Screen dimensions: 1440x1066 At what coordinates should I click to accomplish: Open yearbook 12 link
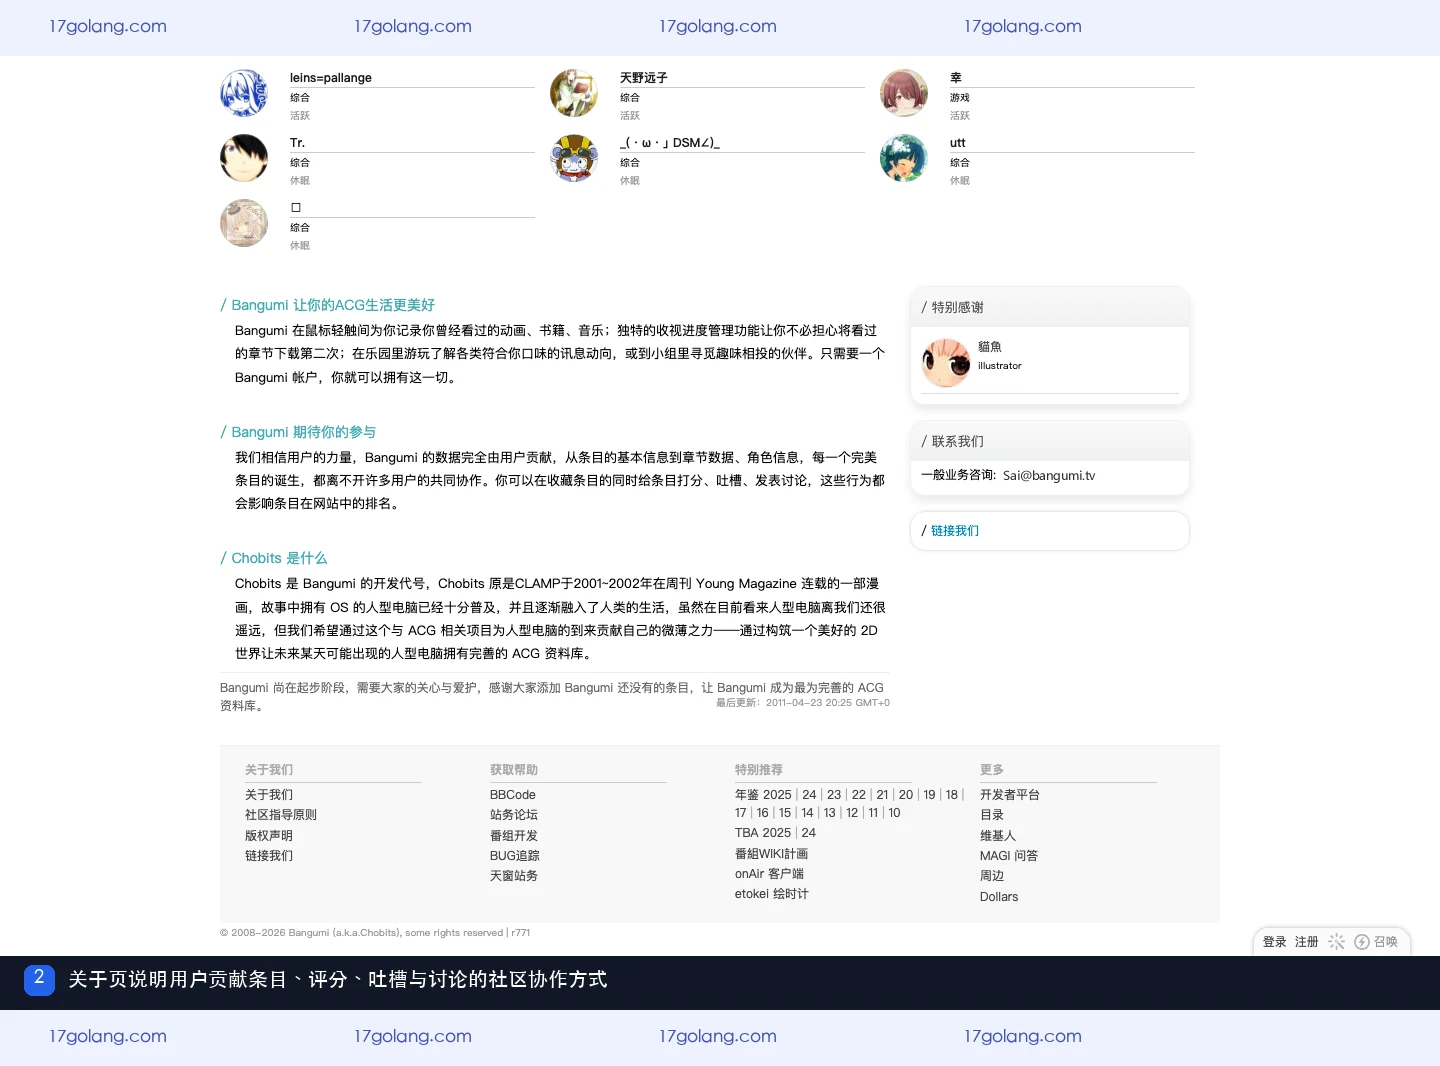pyautogui.click(x=852, y=813)
